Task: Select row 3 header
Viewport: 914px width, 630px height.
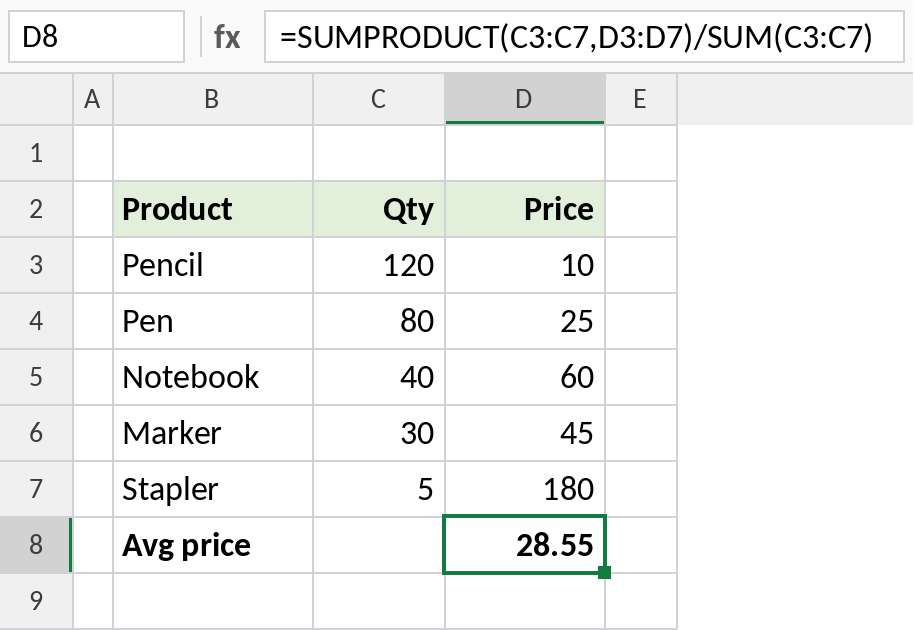Action: (x=36, y=265)
